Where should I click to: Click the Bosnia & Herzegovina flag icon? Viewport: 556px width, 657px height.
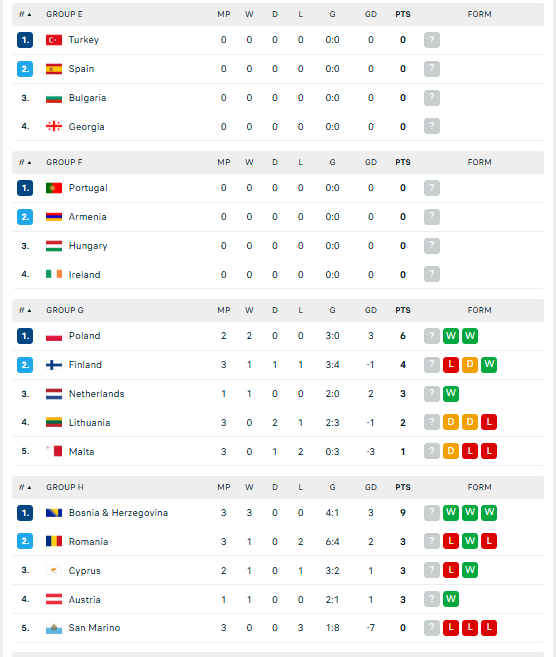tap(54, 512)
